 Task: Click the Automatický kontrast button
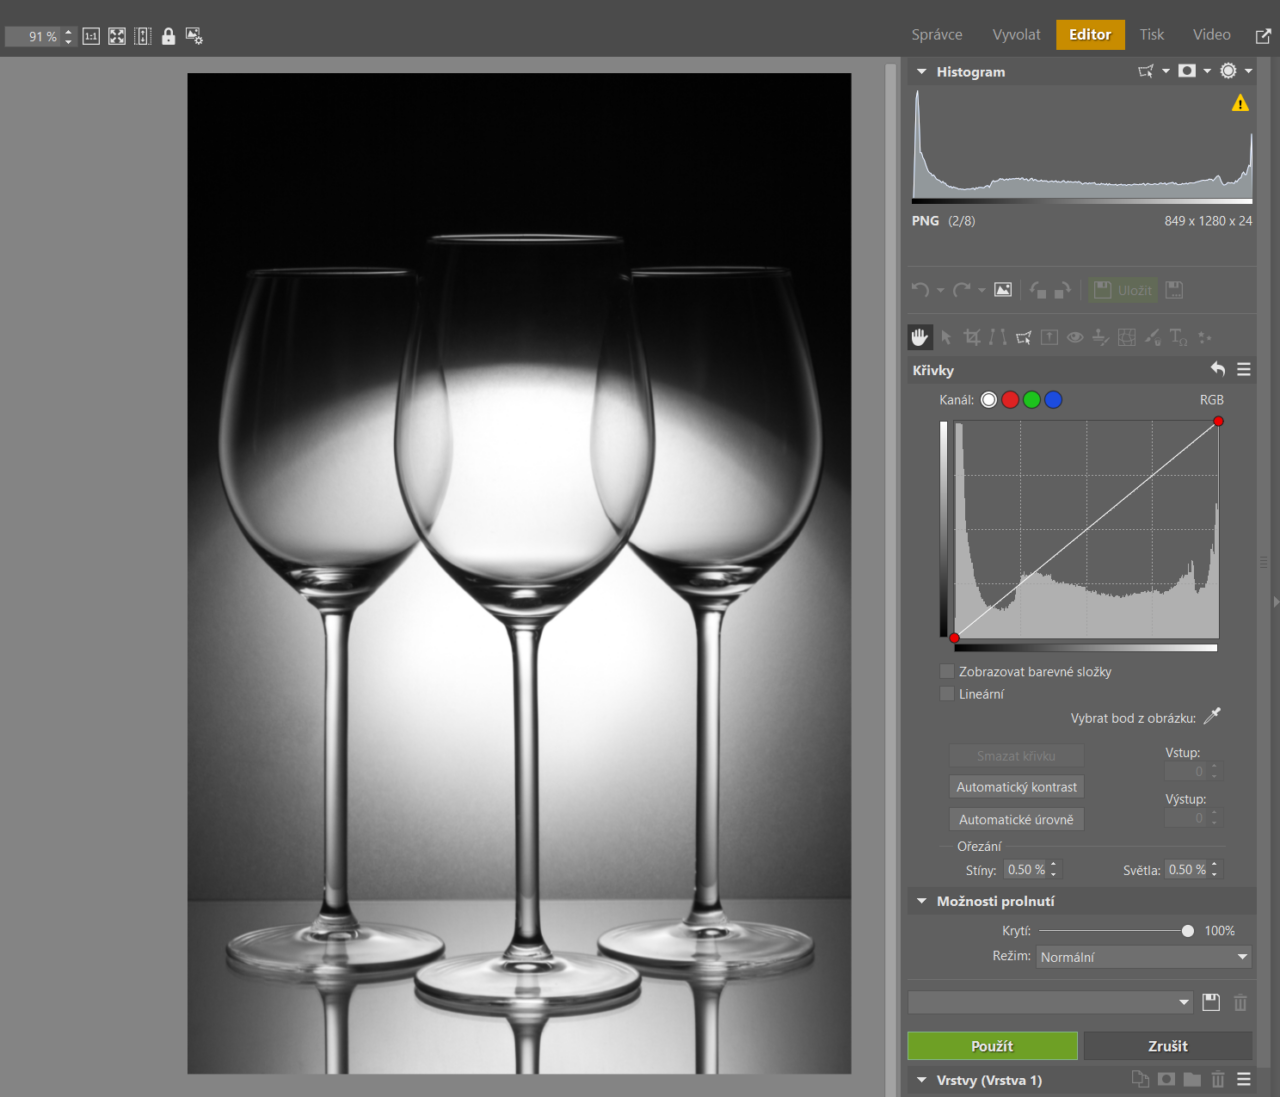click(1016, 787)
